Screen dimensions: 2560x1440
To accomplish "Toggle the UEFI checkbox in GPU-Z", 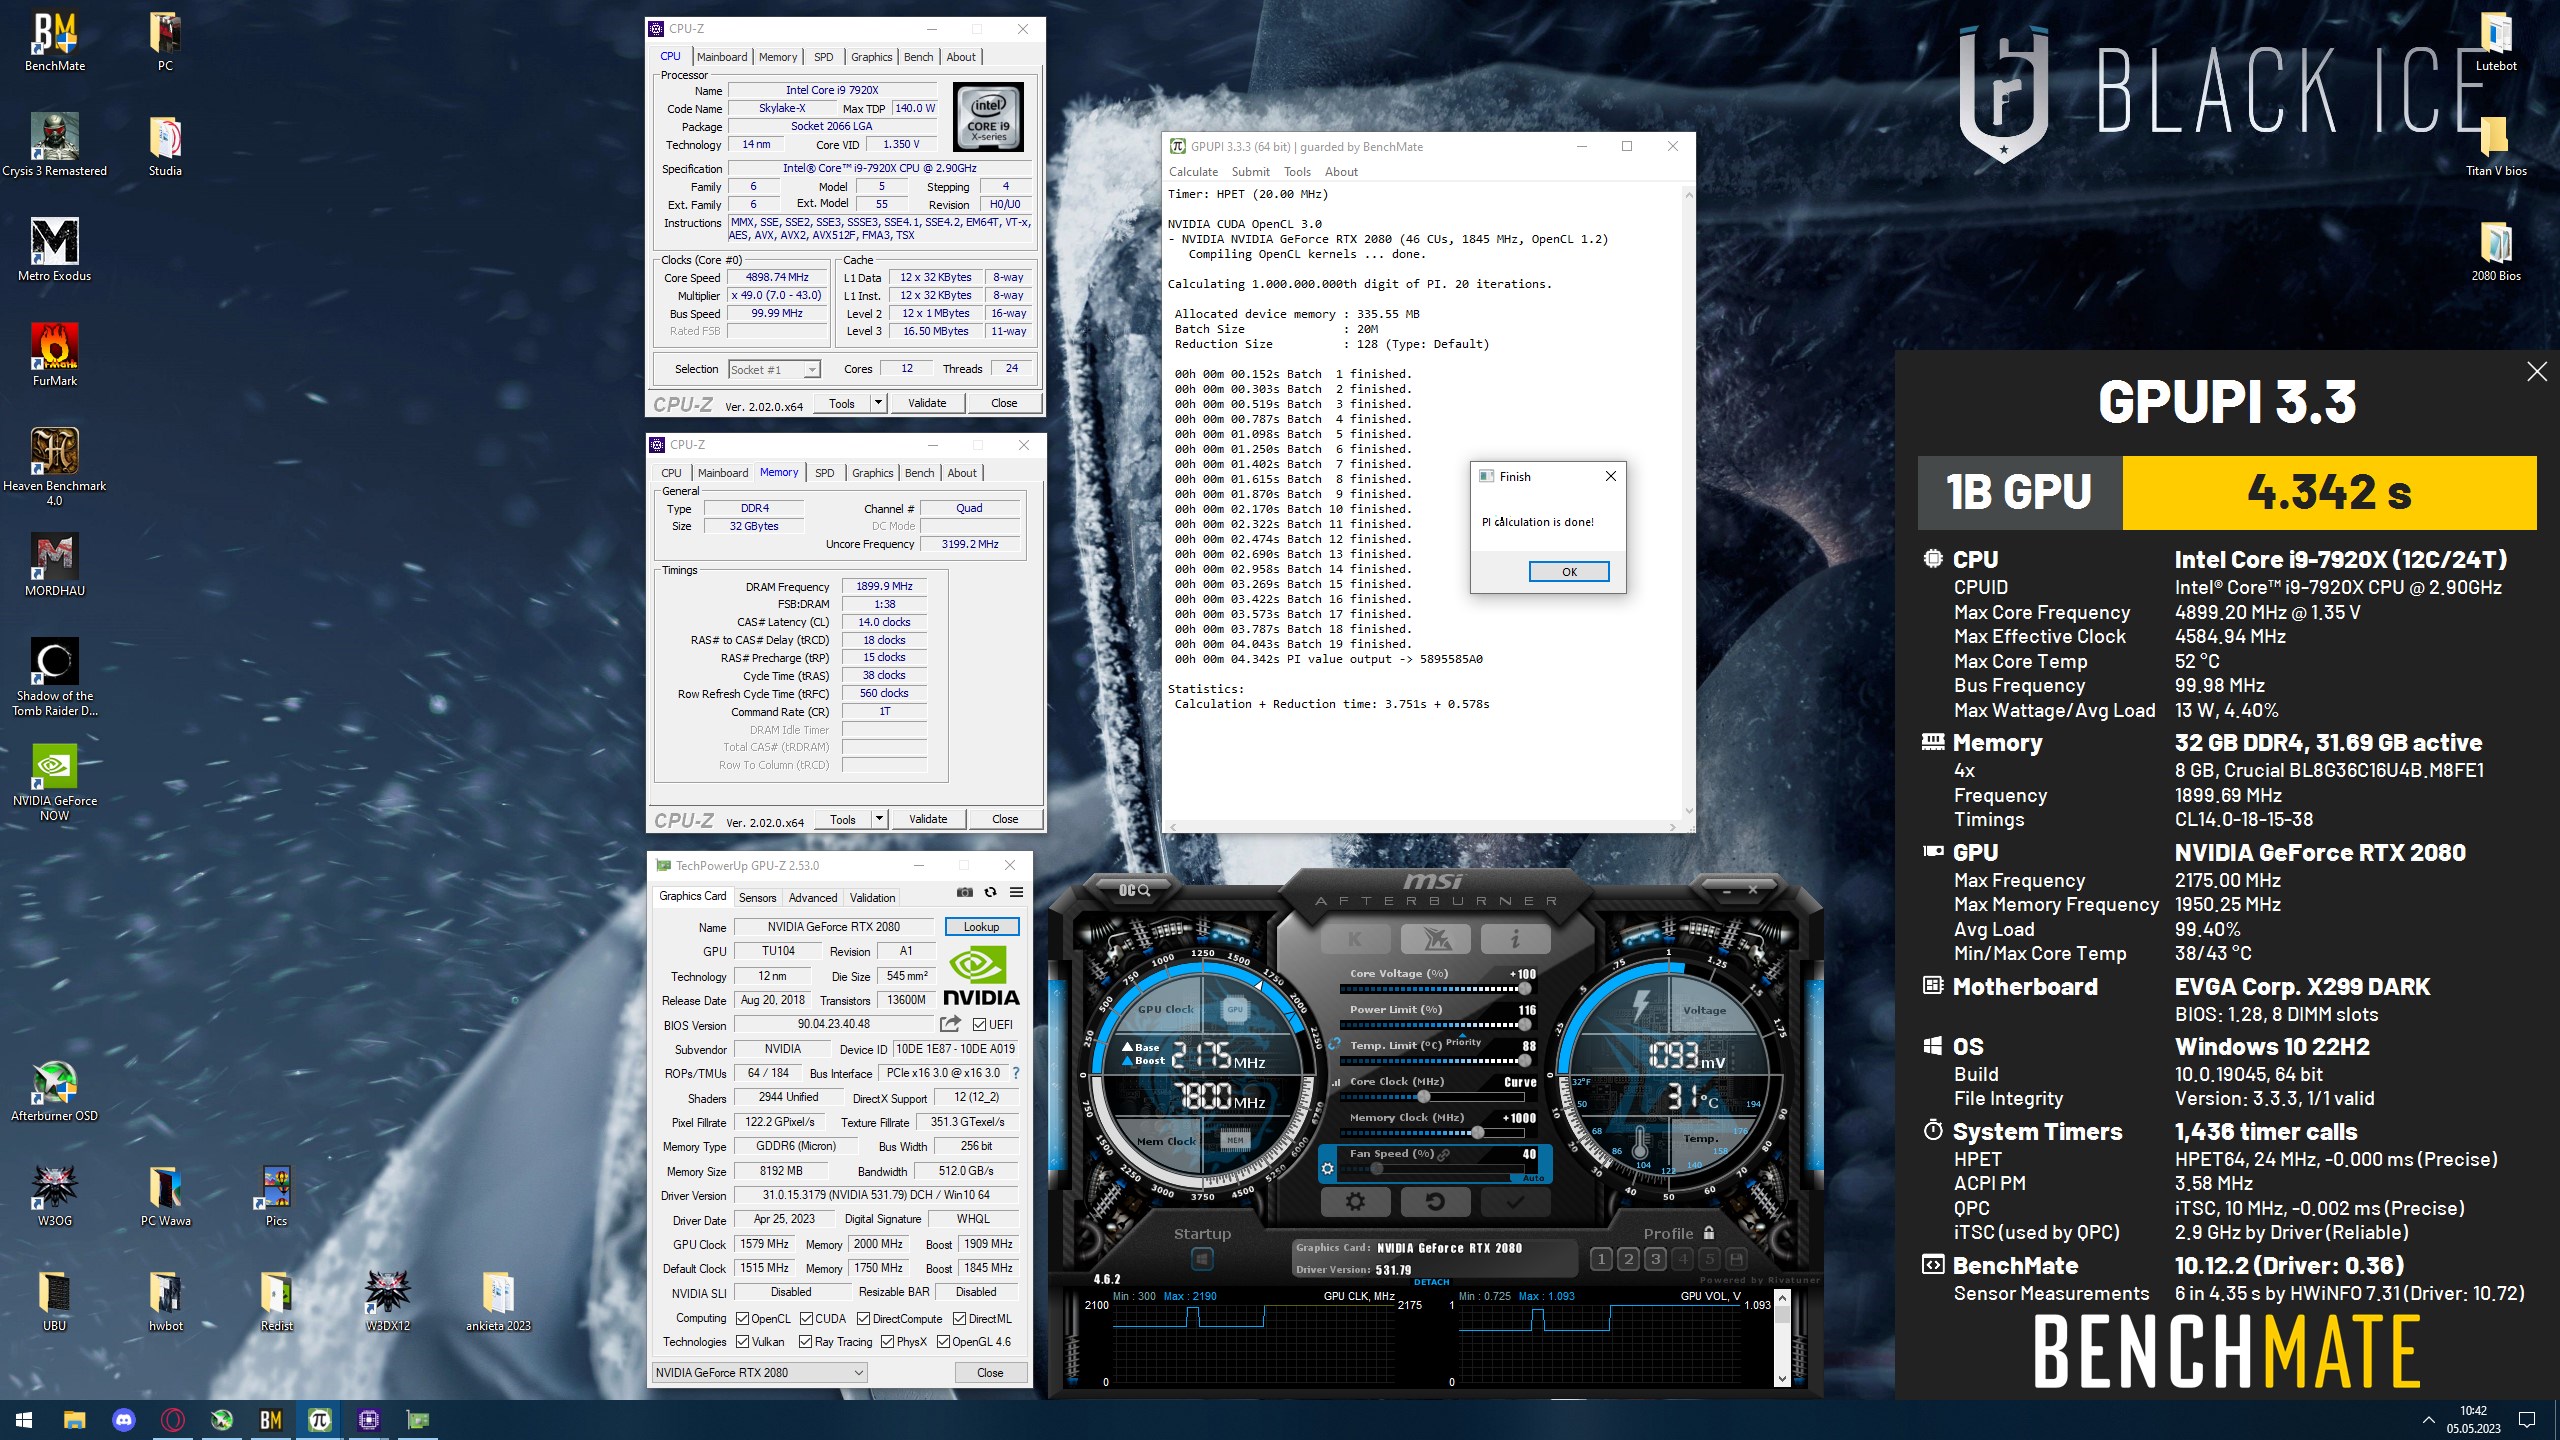I will (x=979, y=1024).
